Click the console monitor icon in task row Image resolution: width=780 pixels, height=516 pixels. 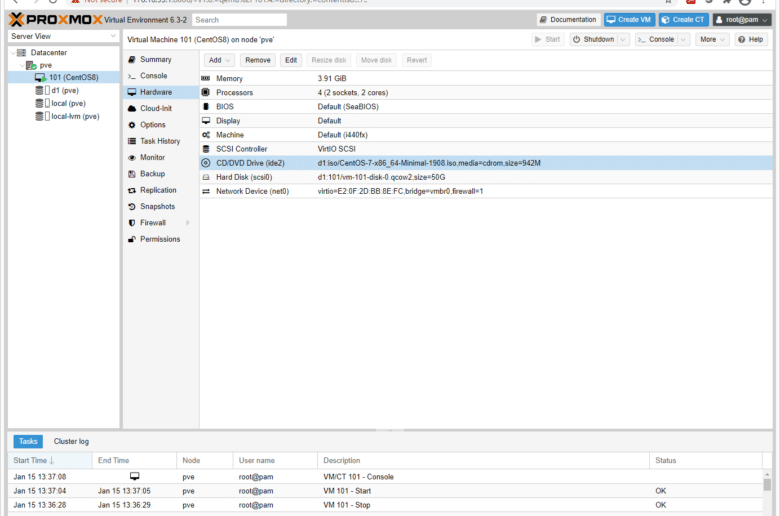[134, 476]
